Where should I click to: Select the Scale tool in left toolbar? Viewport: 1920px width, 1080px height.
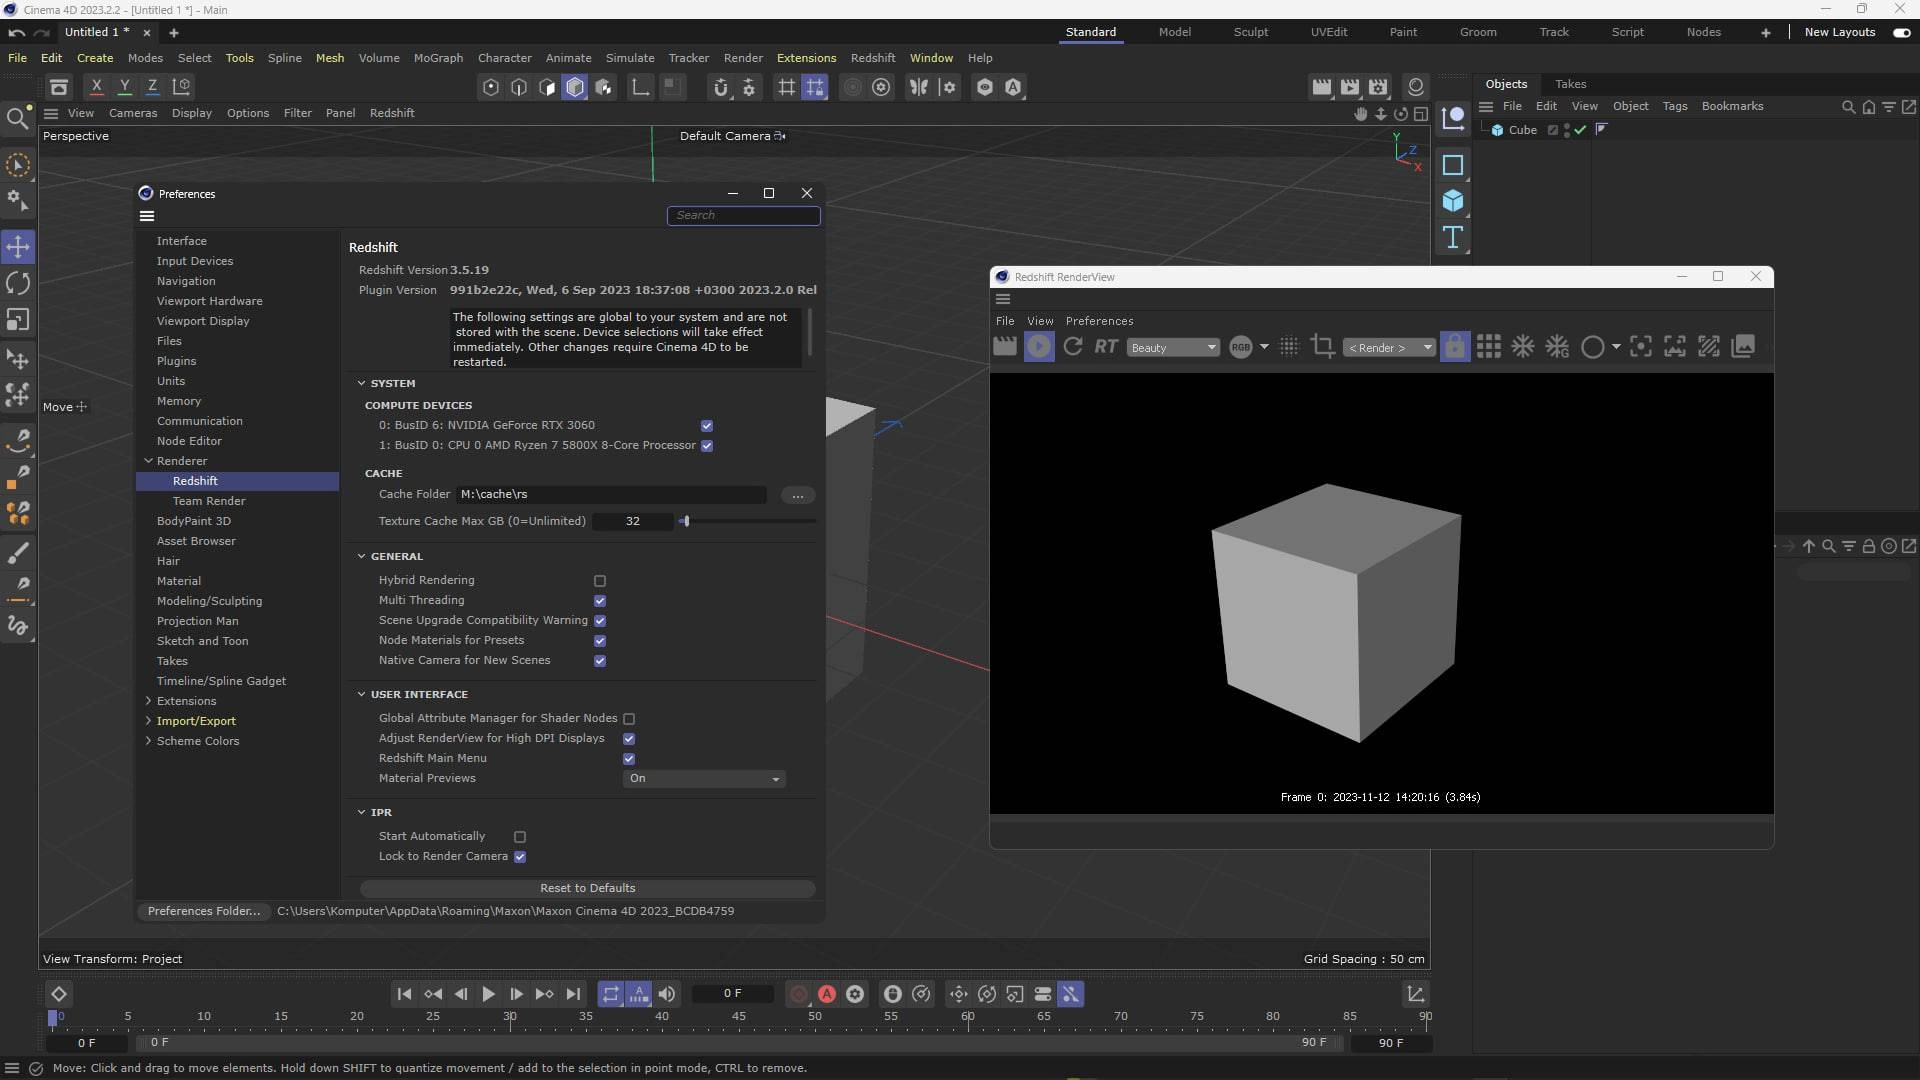click(x=18, y=320)
